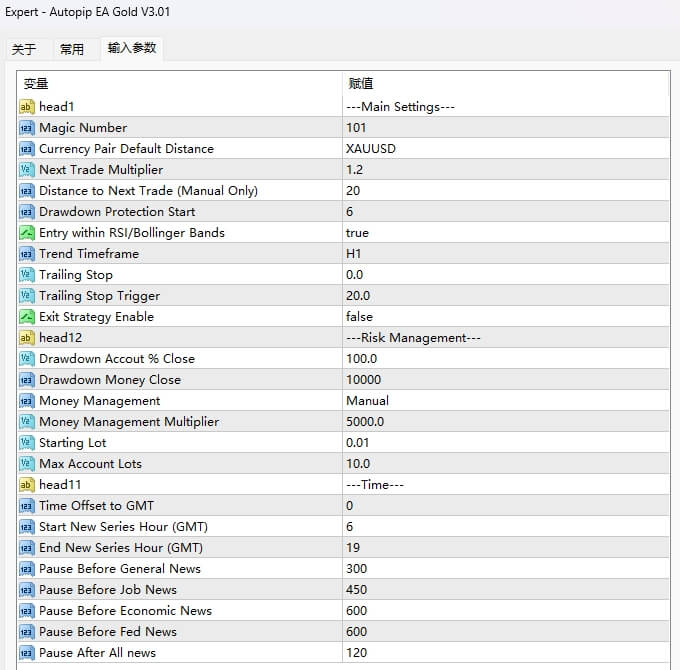This screenshot has height=670, width=680.
Task: Click the decimal icon beside Next Trade Multiplier
Action: coord(27,170)
